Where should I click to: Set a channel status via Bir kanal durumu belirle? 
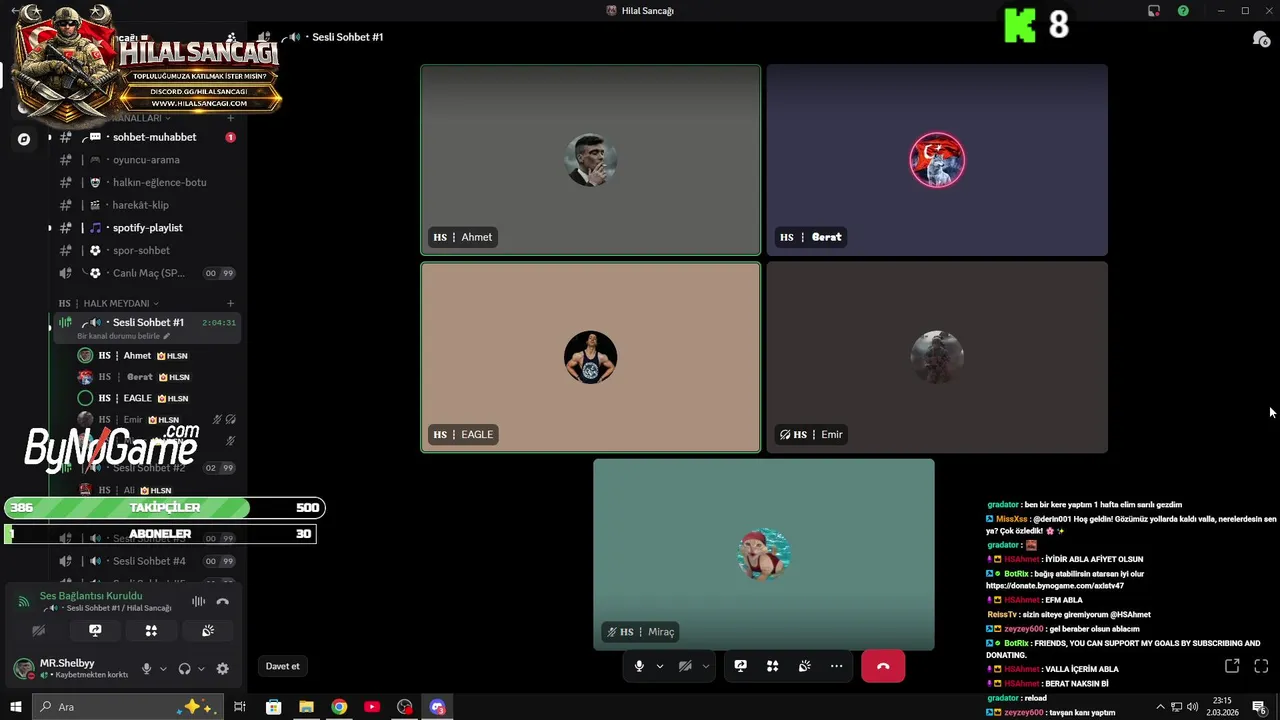coord(123,336)
